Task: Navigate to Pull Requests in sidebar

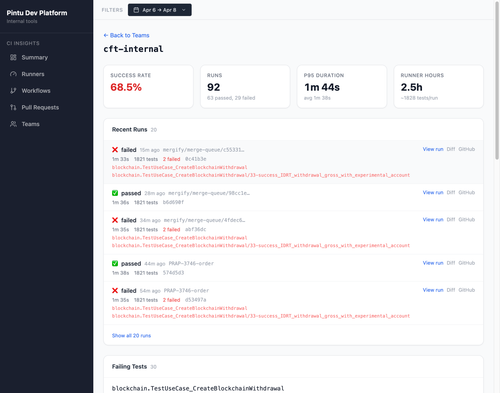Action: (40, 107)
